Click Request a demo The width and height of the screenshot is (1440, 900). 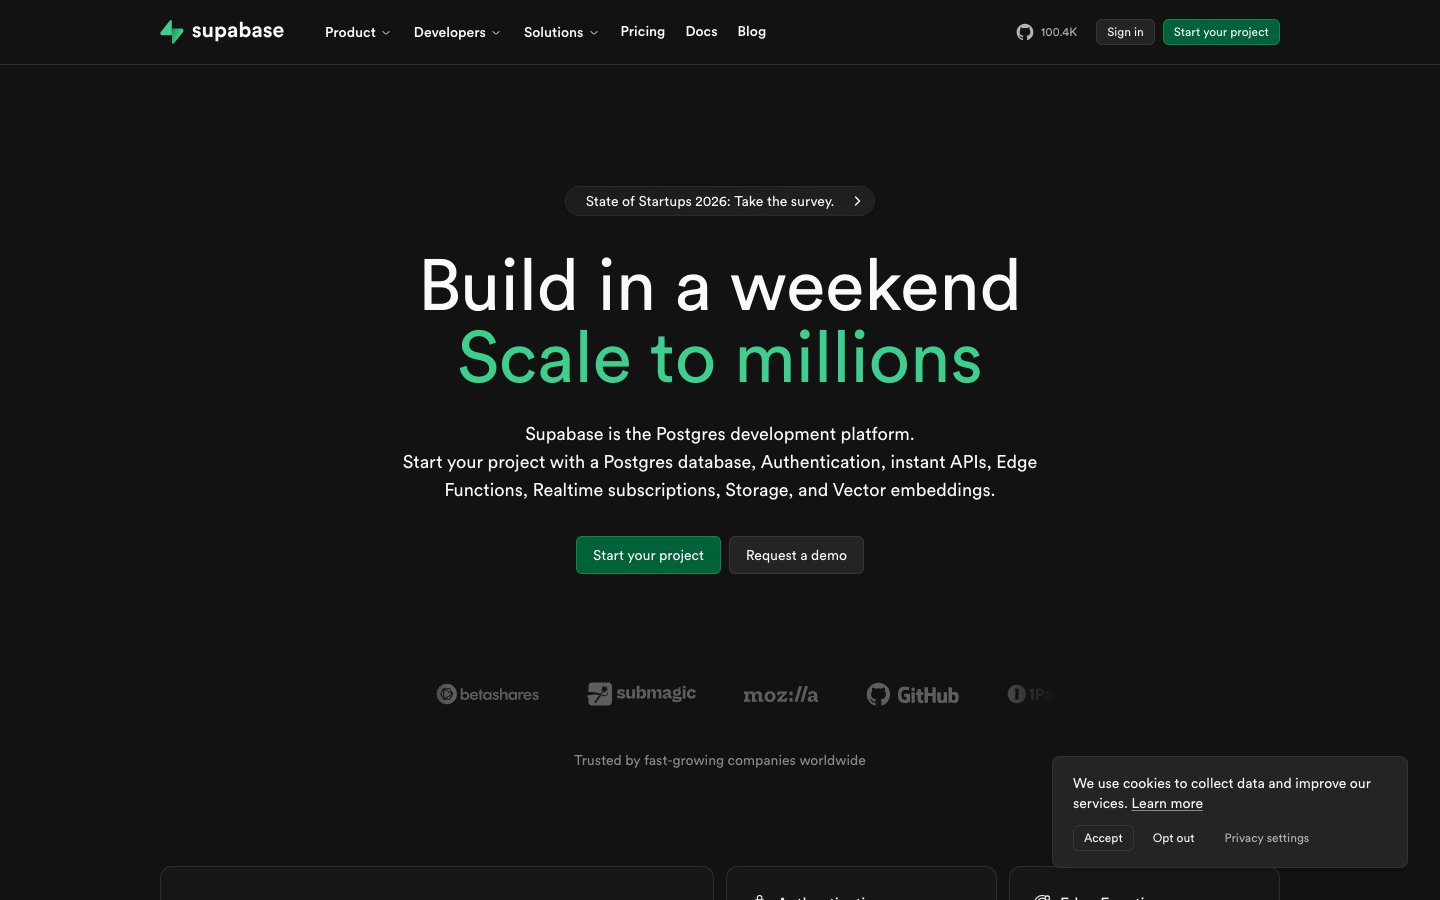796,555
